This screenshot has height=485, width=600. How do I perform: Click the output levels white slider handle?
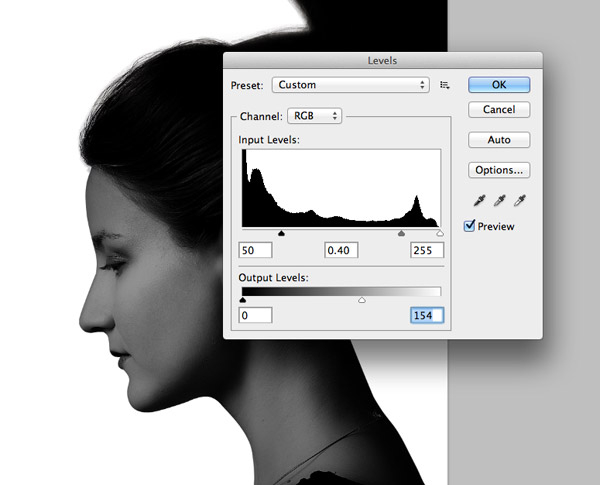(x=362, y=299)
